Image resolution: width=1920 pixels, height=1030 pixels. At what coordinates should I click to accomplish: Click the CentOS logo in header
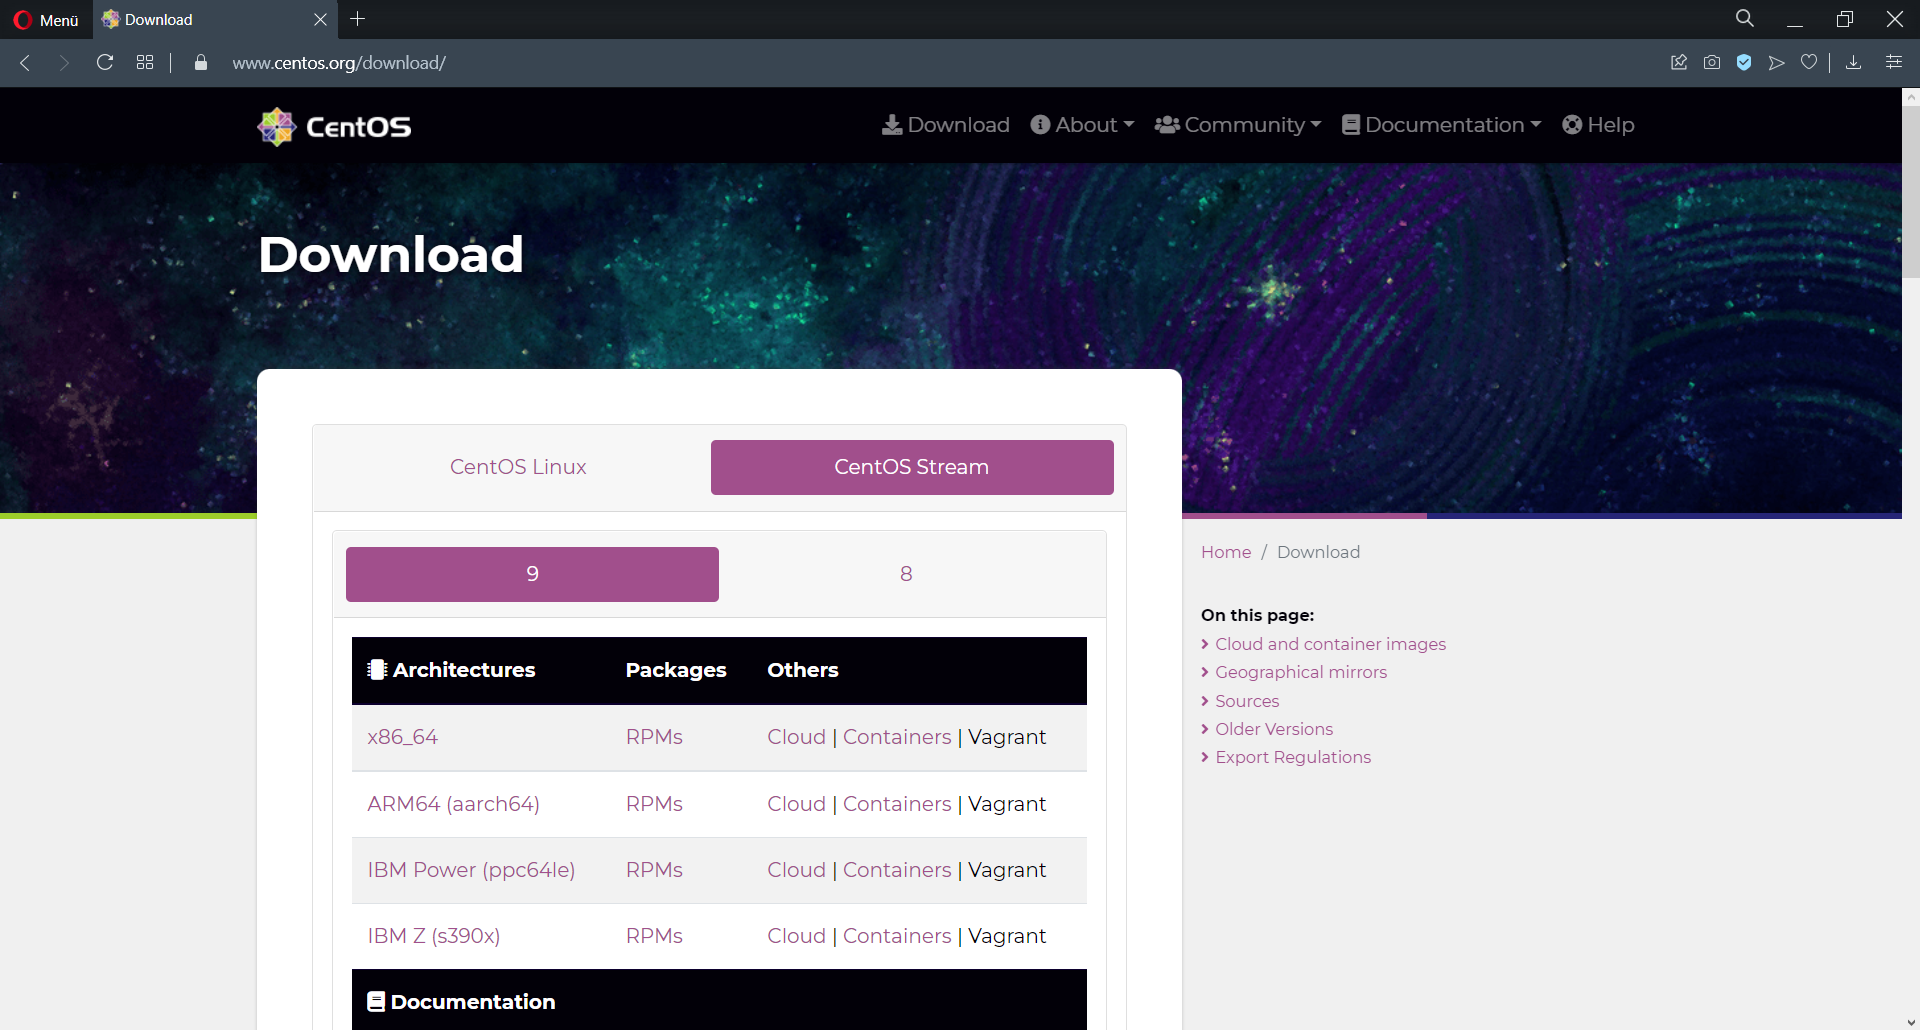(x=334, y=126)
